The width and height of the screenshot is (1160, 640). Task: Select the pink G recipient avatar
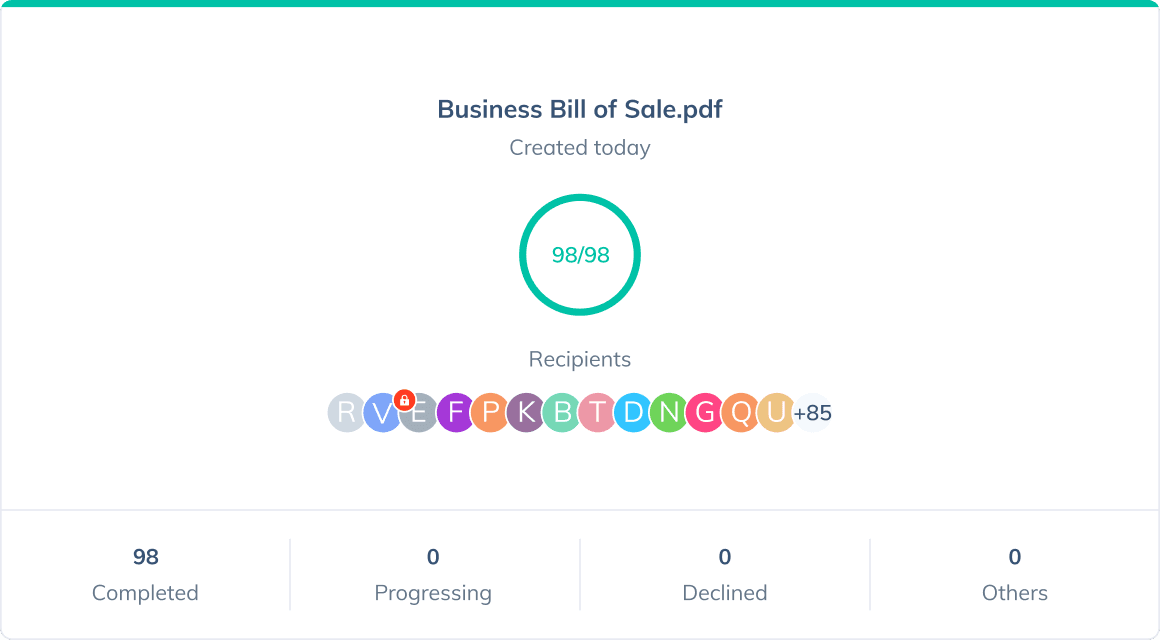pos(704,412)
